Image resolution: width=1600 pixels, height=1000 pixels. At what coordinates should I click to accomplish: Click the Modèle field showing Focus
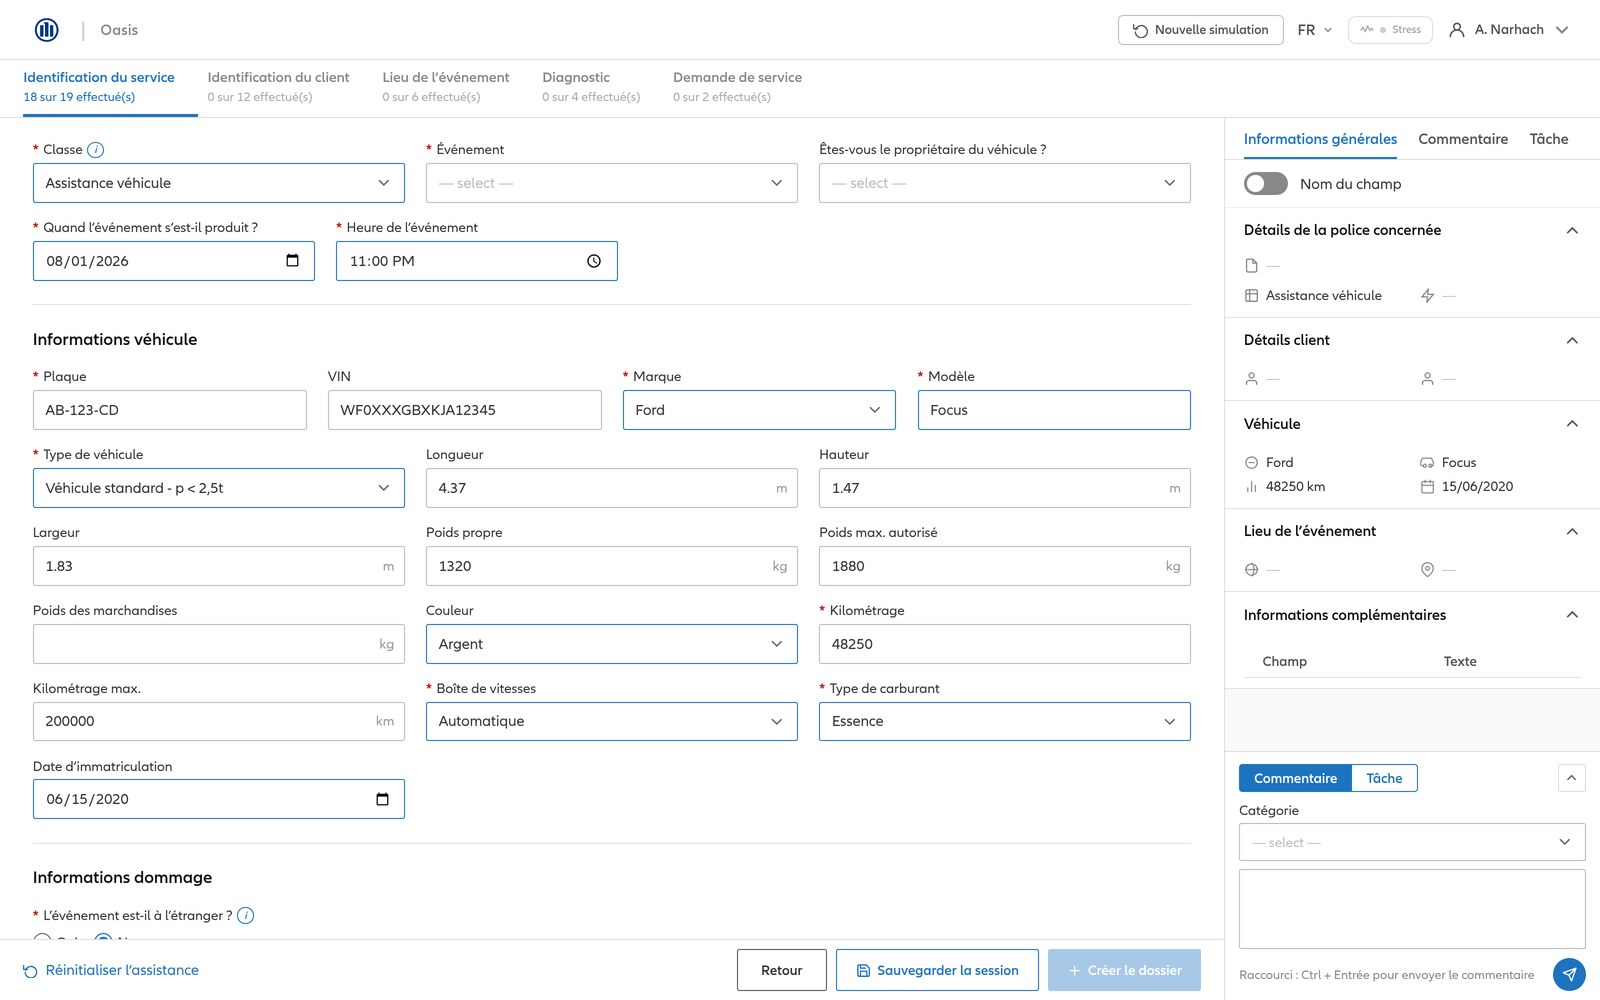pos(1054,410)
